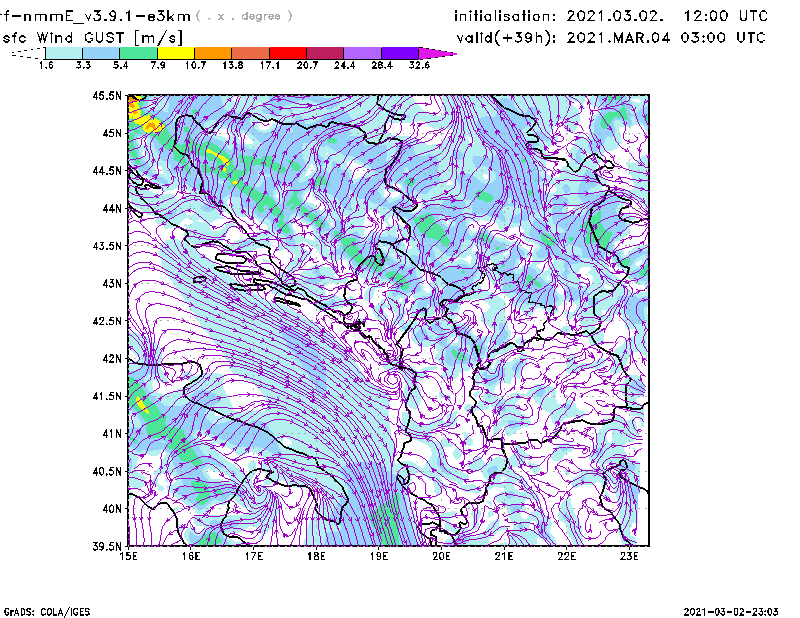800x618 pixels.
Task: Click the 22E longitude label
Action: [567, 556]
